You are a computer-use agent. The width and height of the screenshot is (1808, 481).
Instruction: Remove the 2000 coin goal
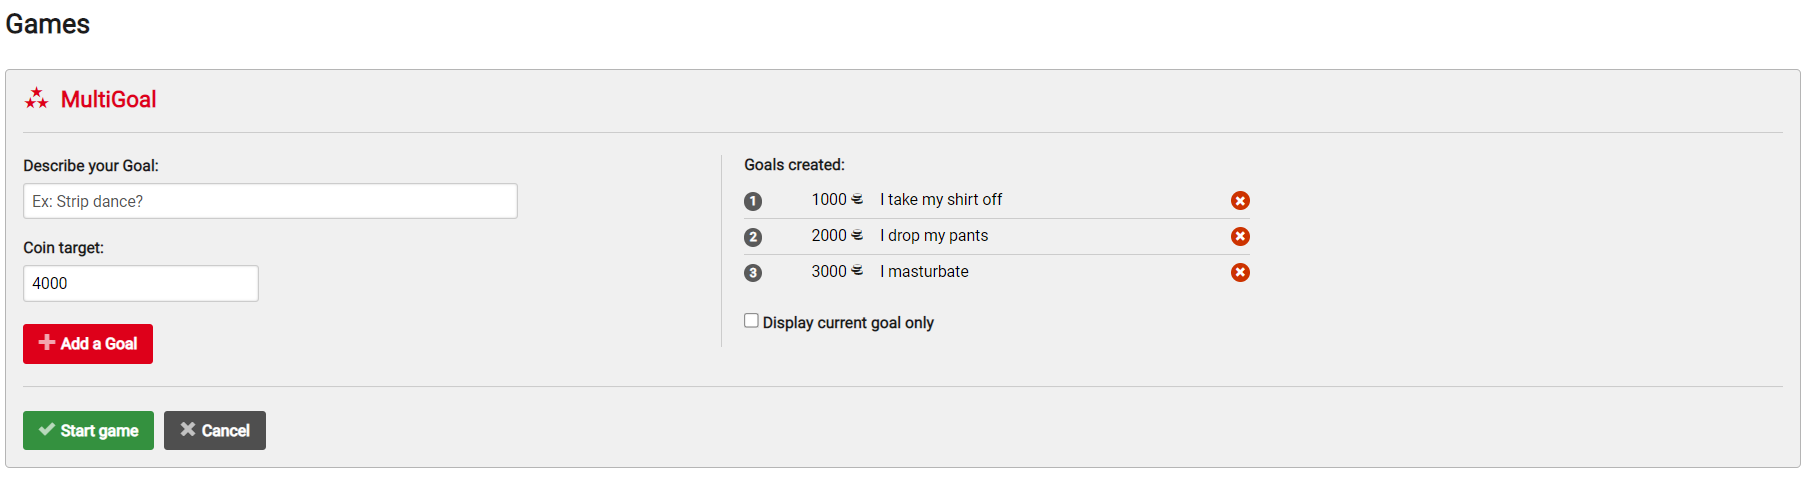point(1240,236)
